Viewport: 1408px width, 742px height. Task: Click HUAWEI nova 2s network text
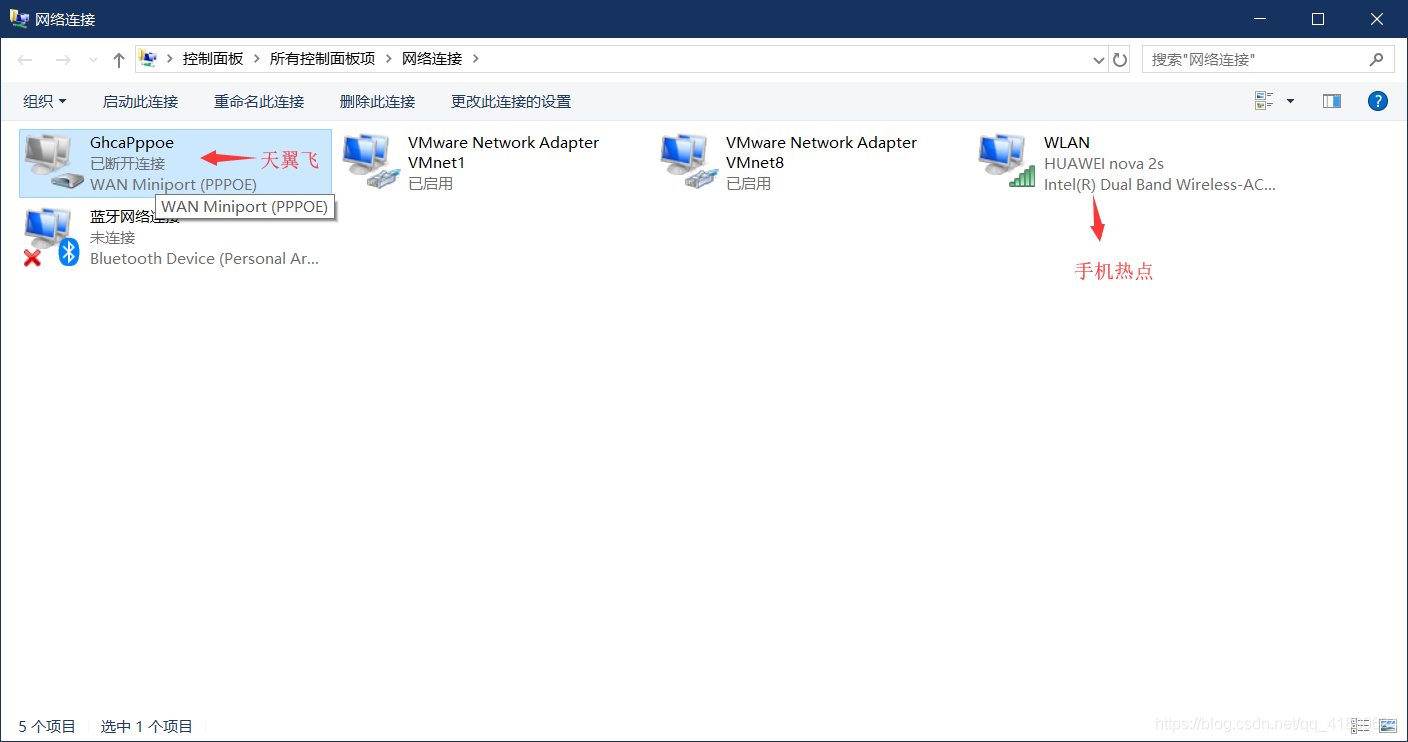point(1104,163)
